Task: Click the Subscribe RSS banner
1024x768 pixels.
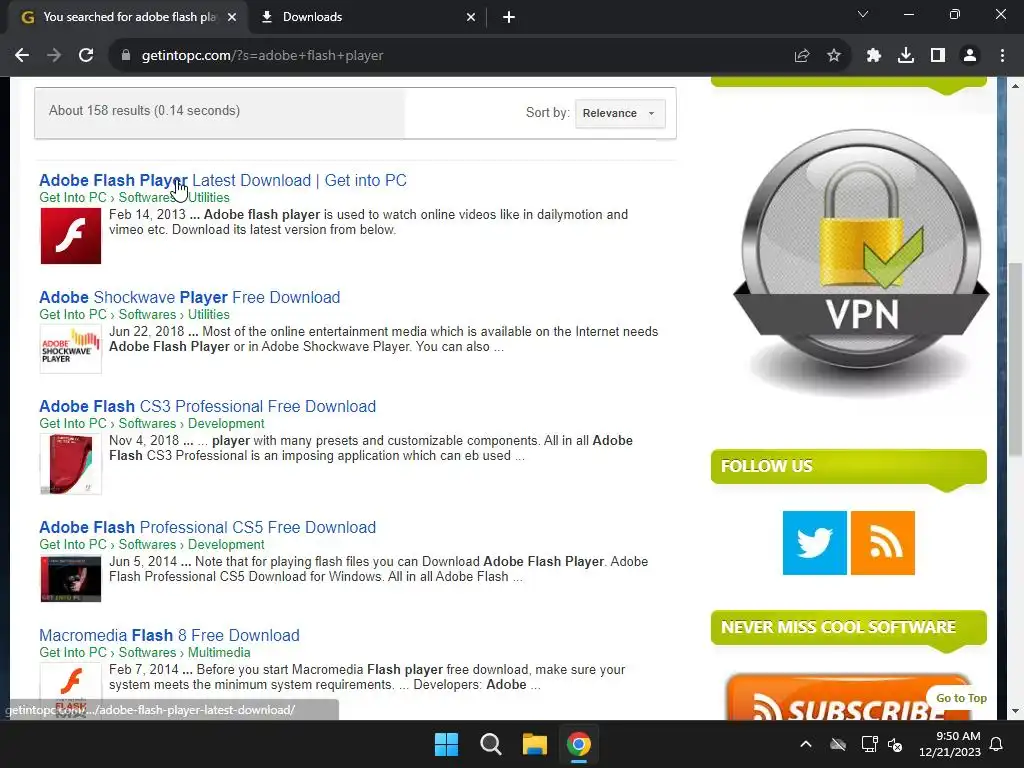Action: (x=848, y=697)
